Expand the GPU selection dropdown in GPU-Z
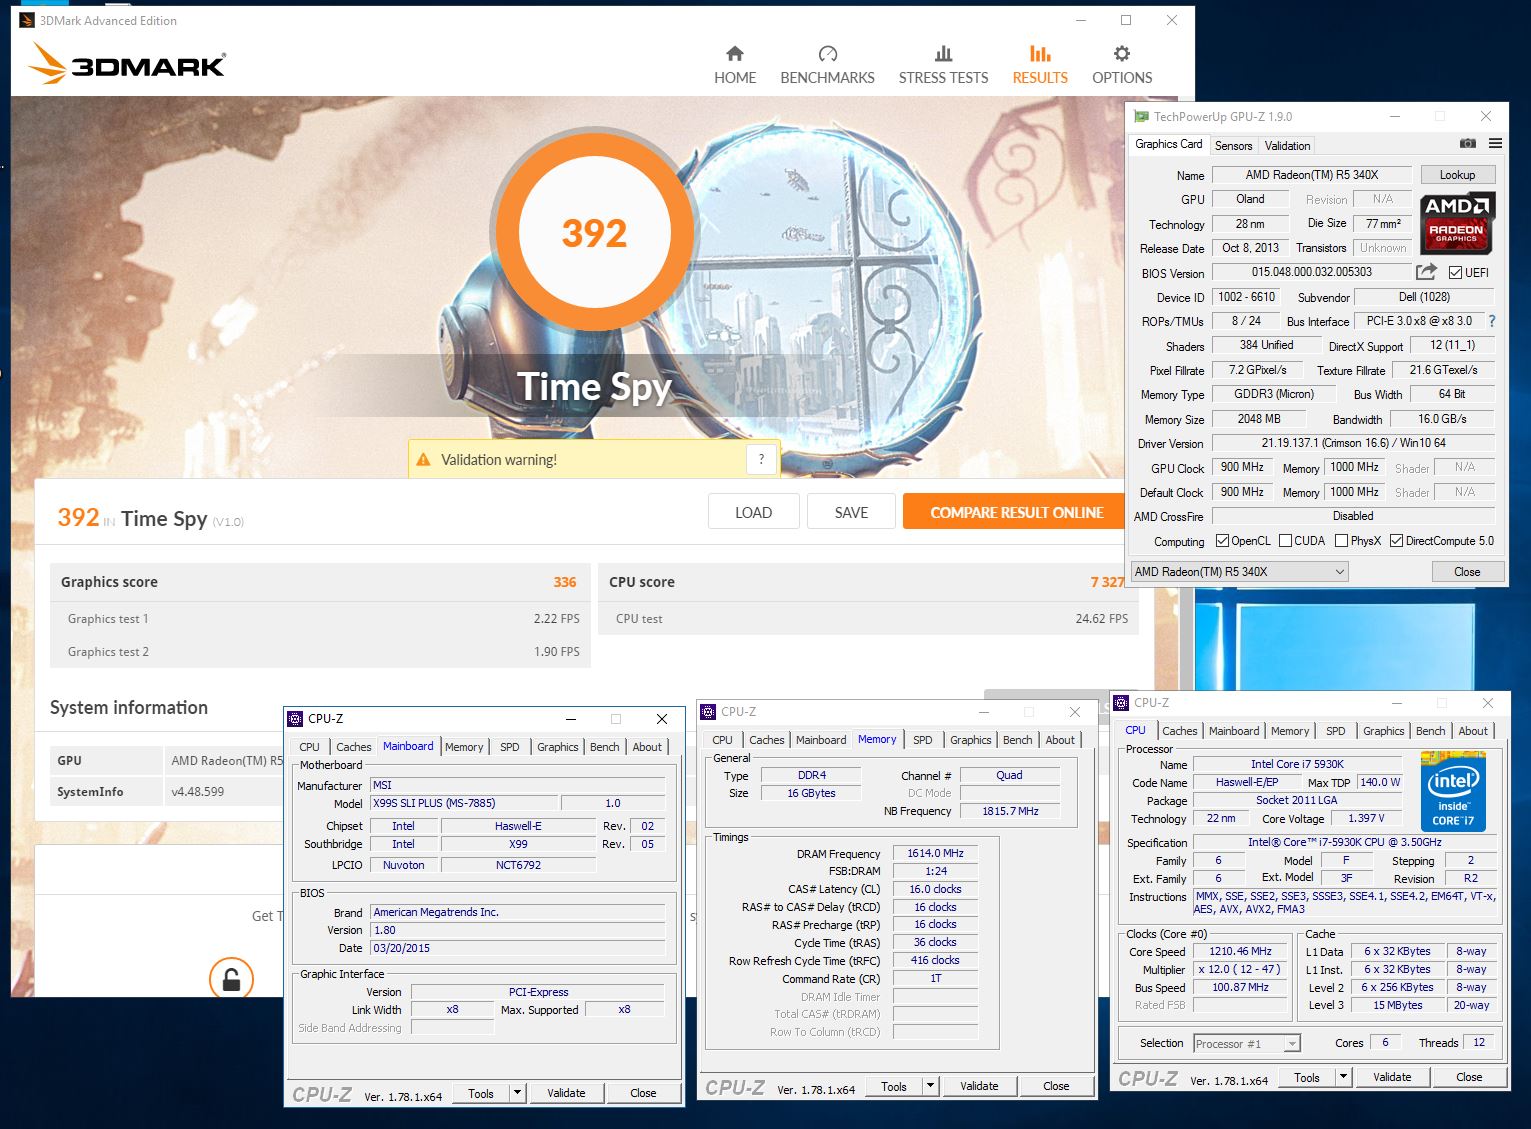This screenshot has height=1129, width=1531. click(1339, 572)
